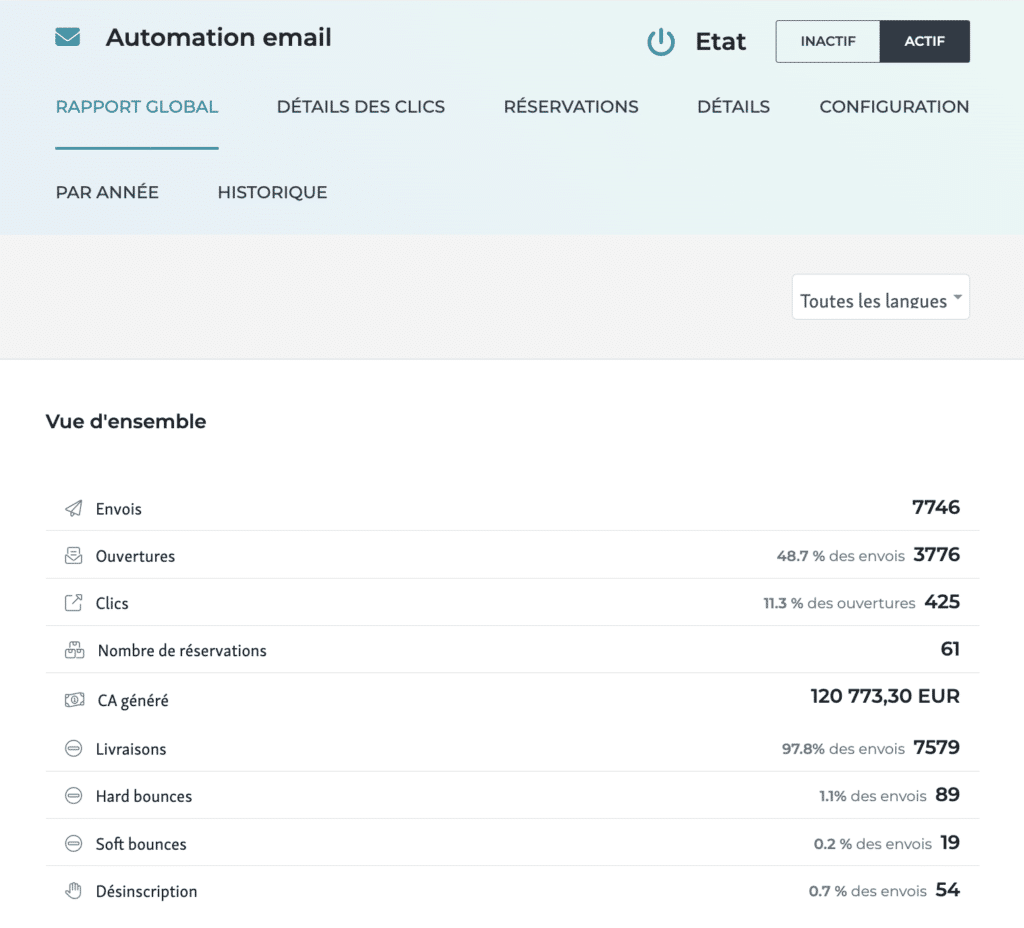
Task: Open the CONFIGURATION tab
Action: pos(894,107)
